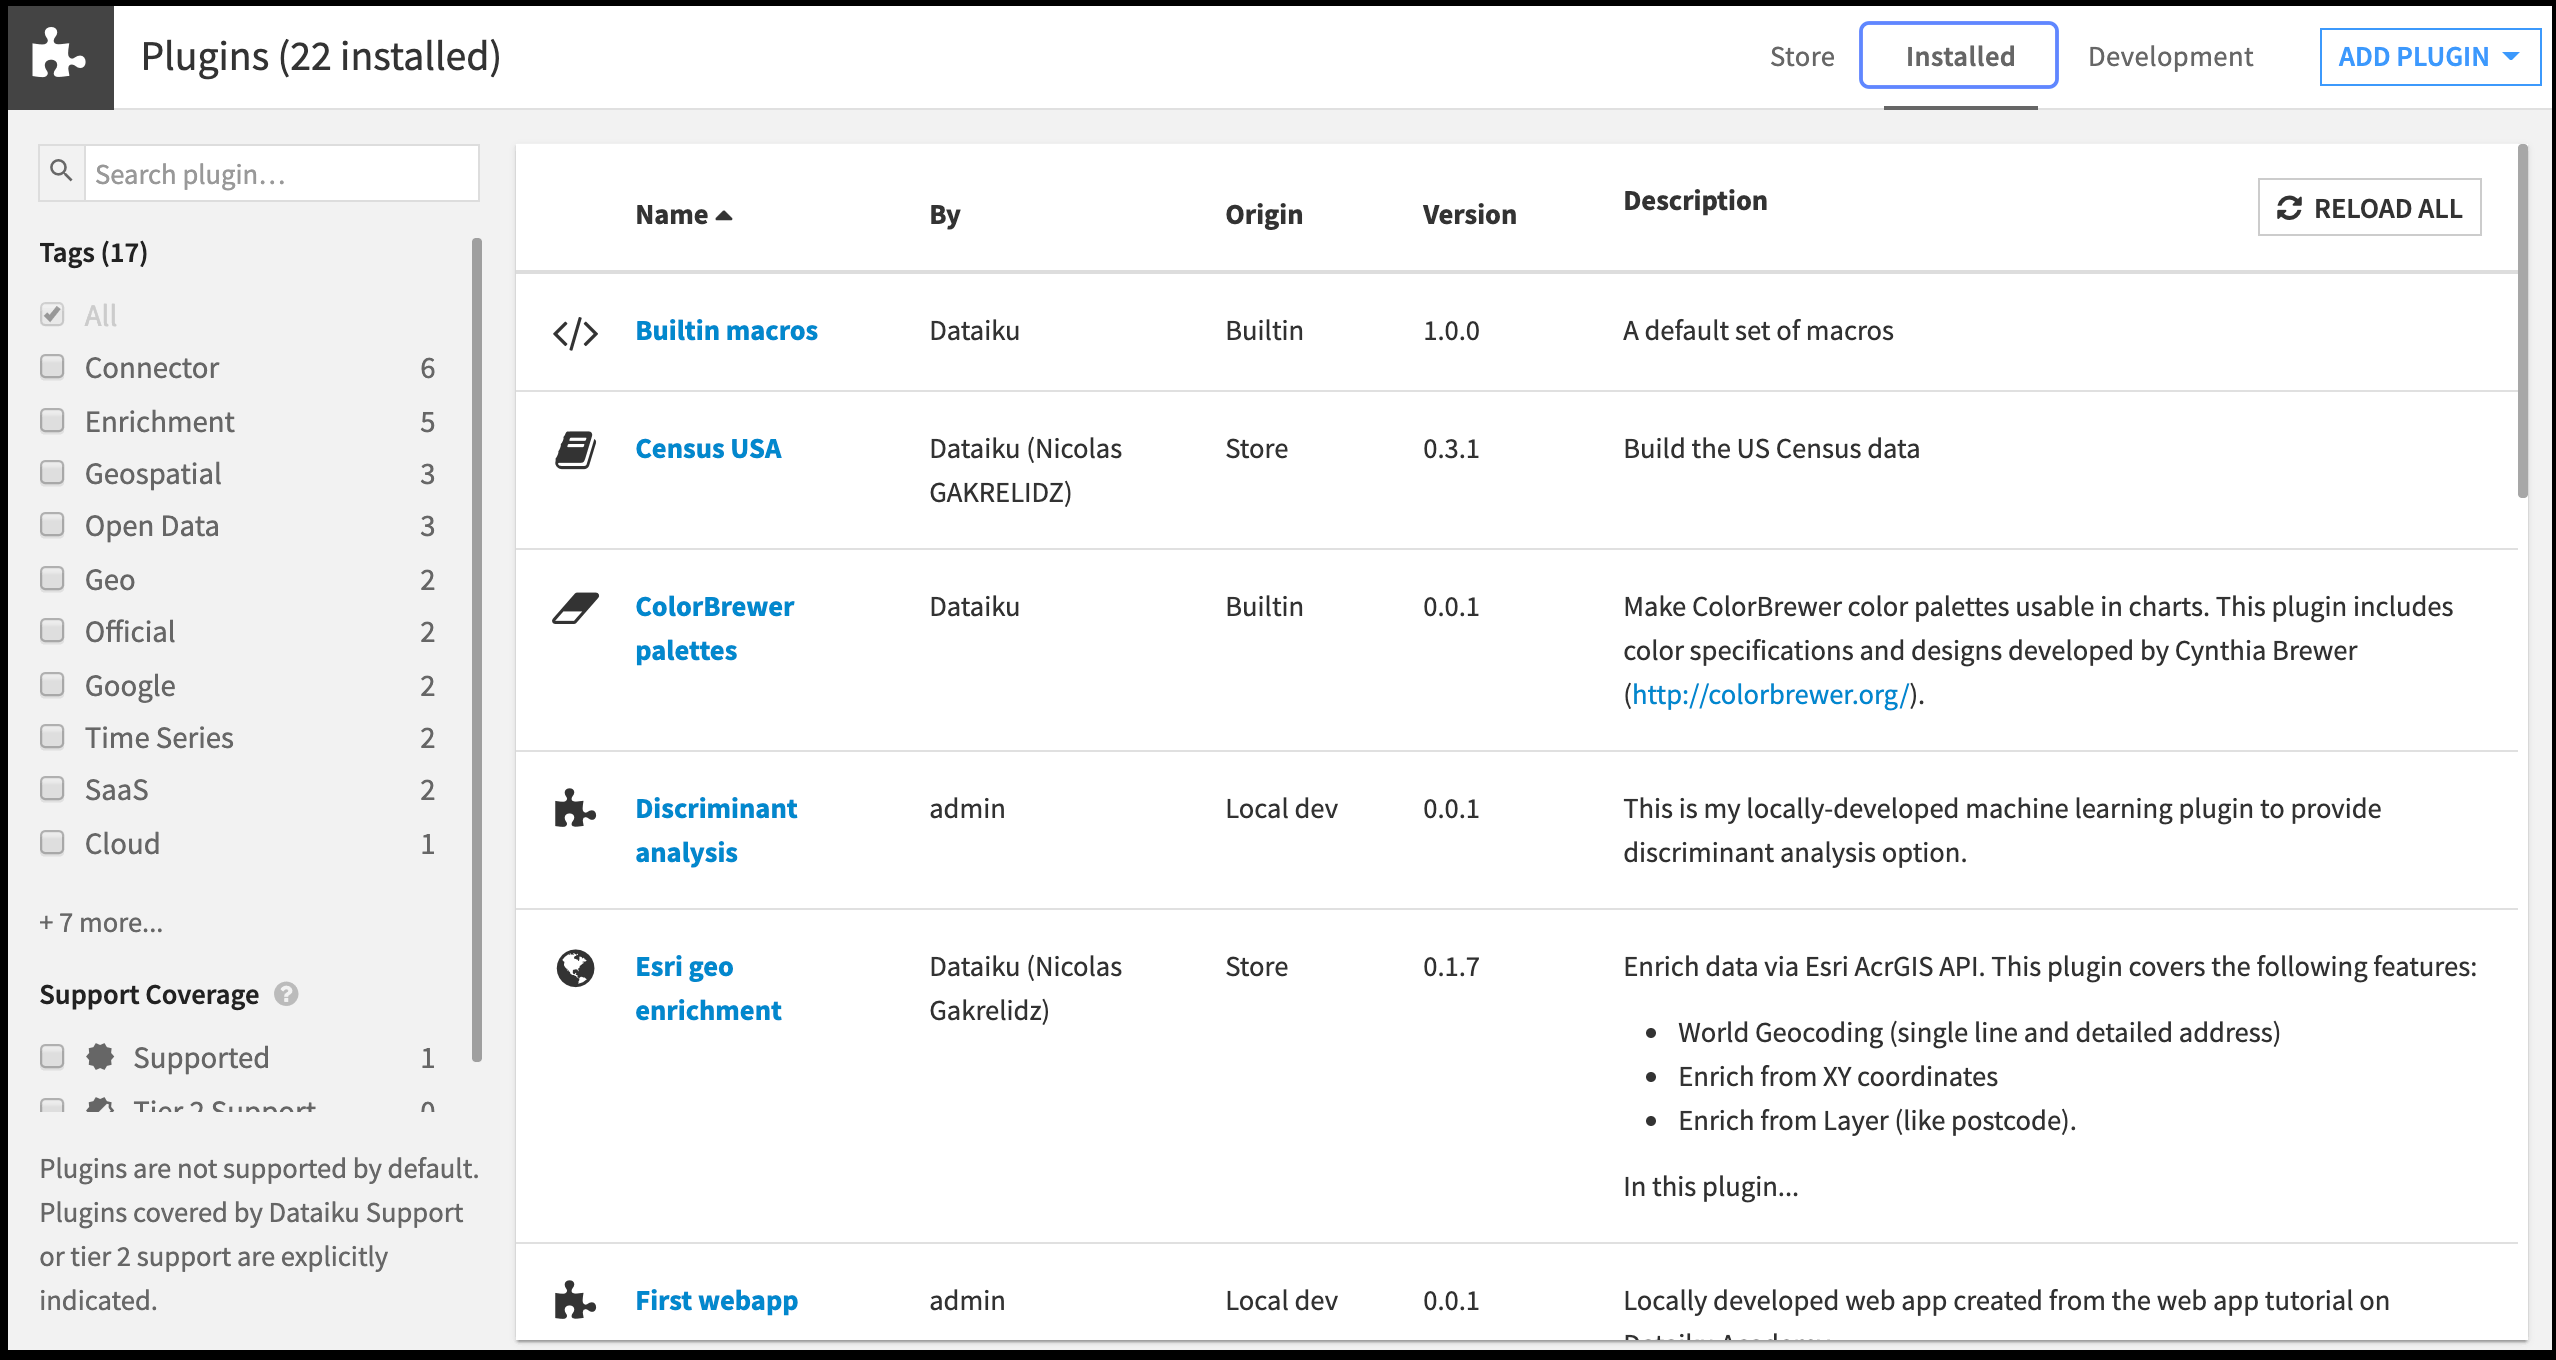This screenshot has width=2556, height=1360.
Task: Open the First webapp plugin link
Action: (x=716, y=1300)
